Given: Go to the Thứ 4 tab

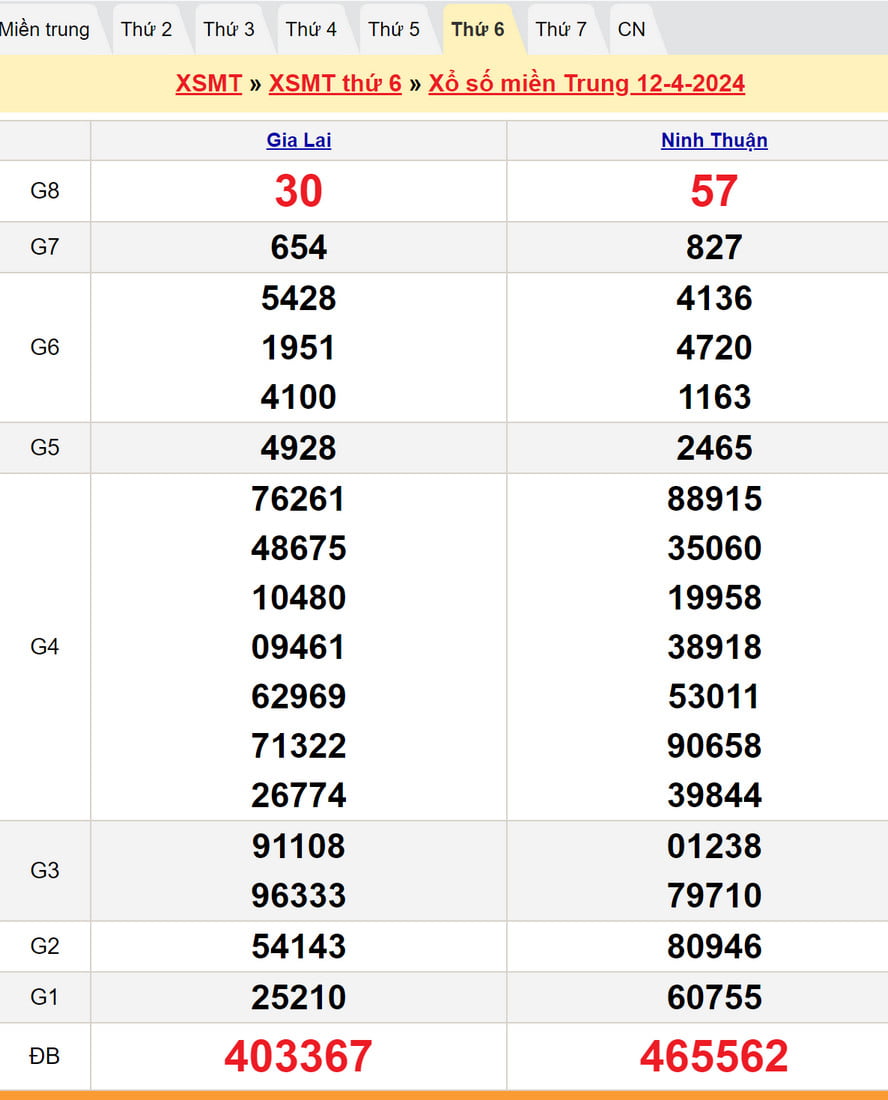Looking at the screenshot, I should click(x=311, y=29).
